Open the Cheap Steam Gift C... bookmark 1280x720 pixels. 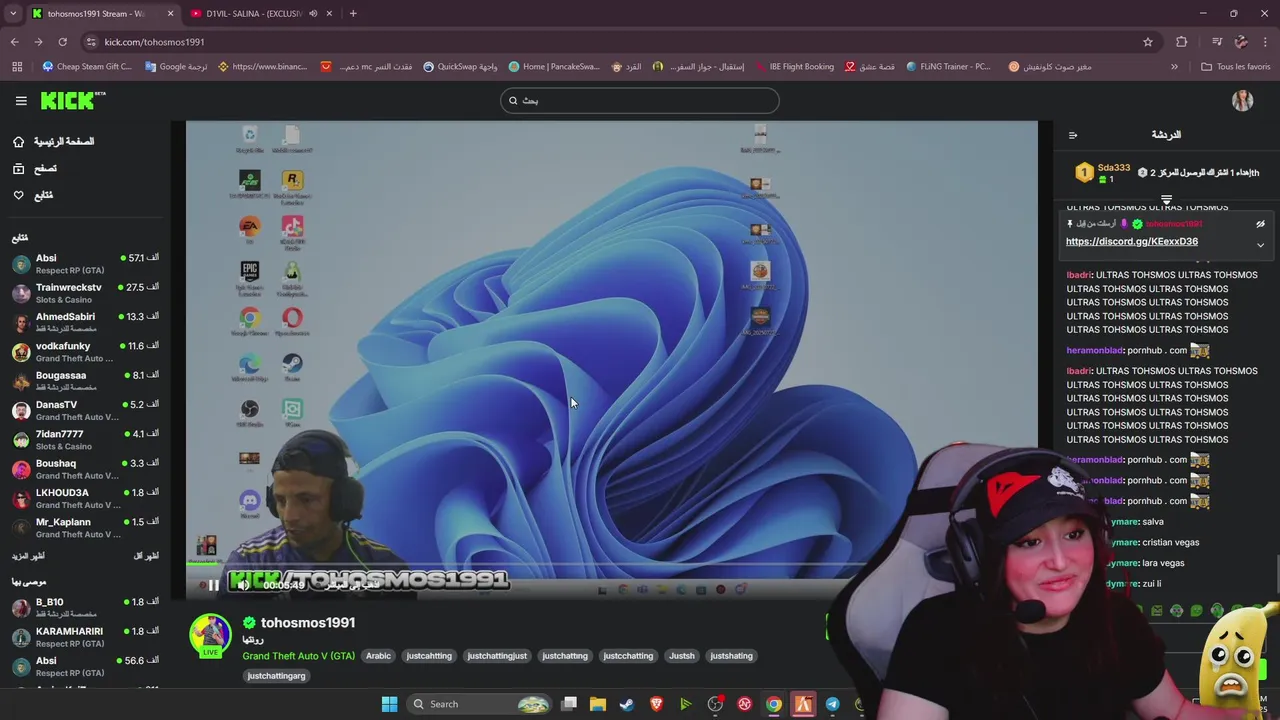87,67
